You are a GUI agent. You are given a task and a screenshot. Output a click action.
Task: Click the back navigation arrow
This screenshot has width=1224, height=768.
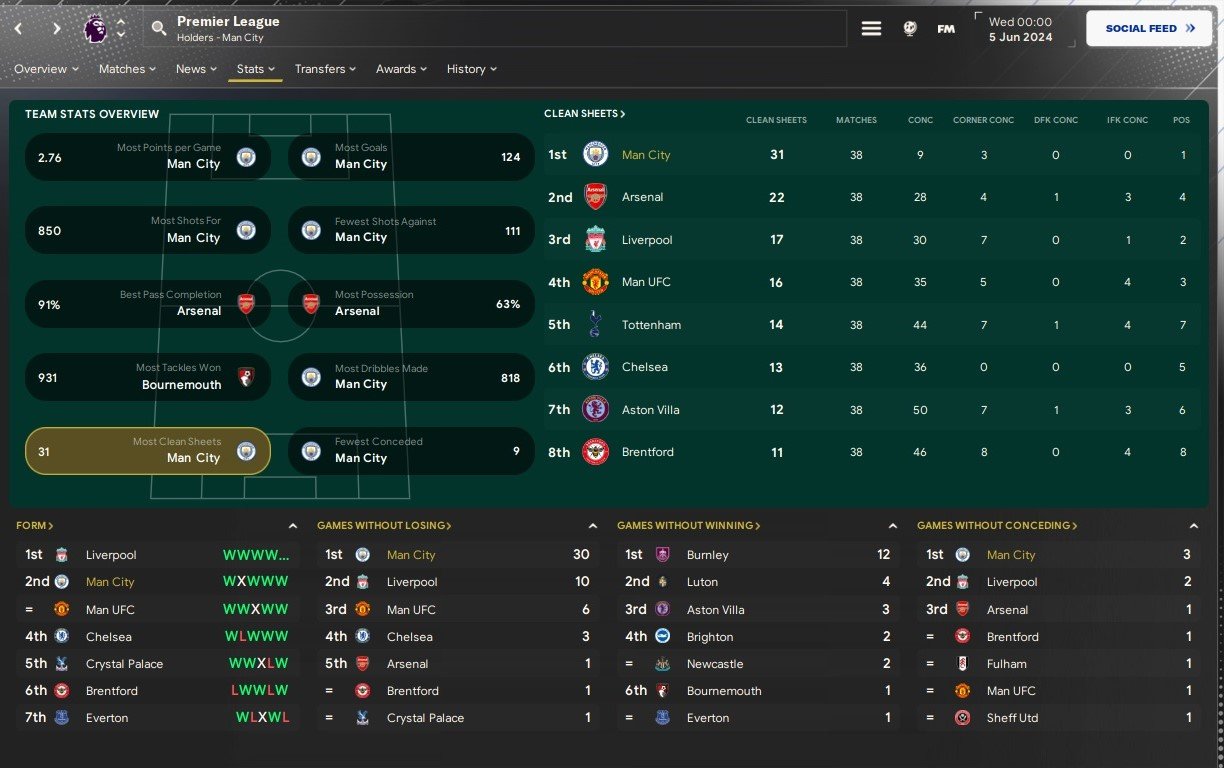pyautogui.click(x=18, y=29)
